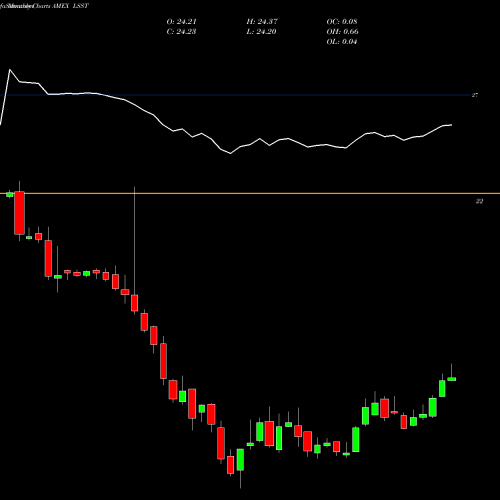The image size is (500, 500).
Task: Click the OC: 0.08 reading
Action: coord(342,22)
